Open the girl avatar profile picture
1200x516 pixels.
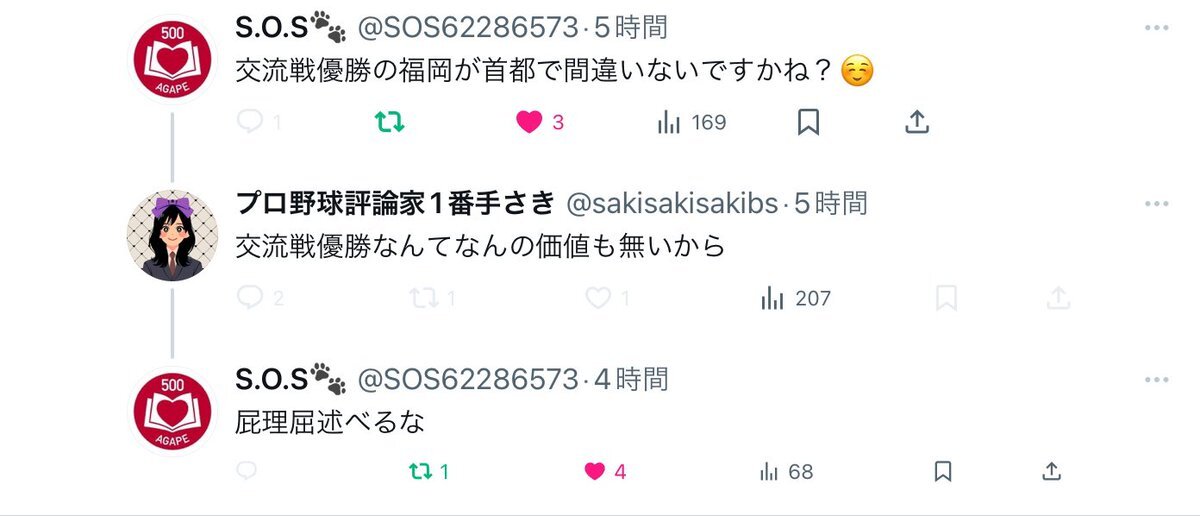click(x=172, y=234)
